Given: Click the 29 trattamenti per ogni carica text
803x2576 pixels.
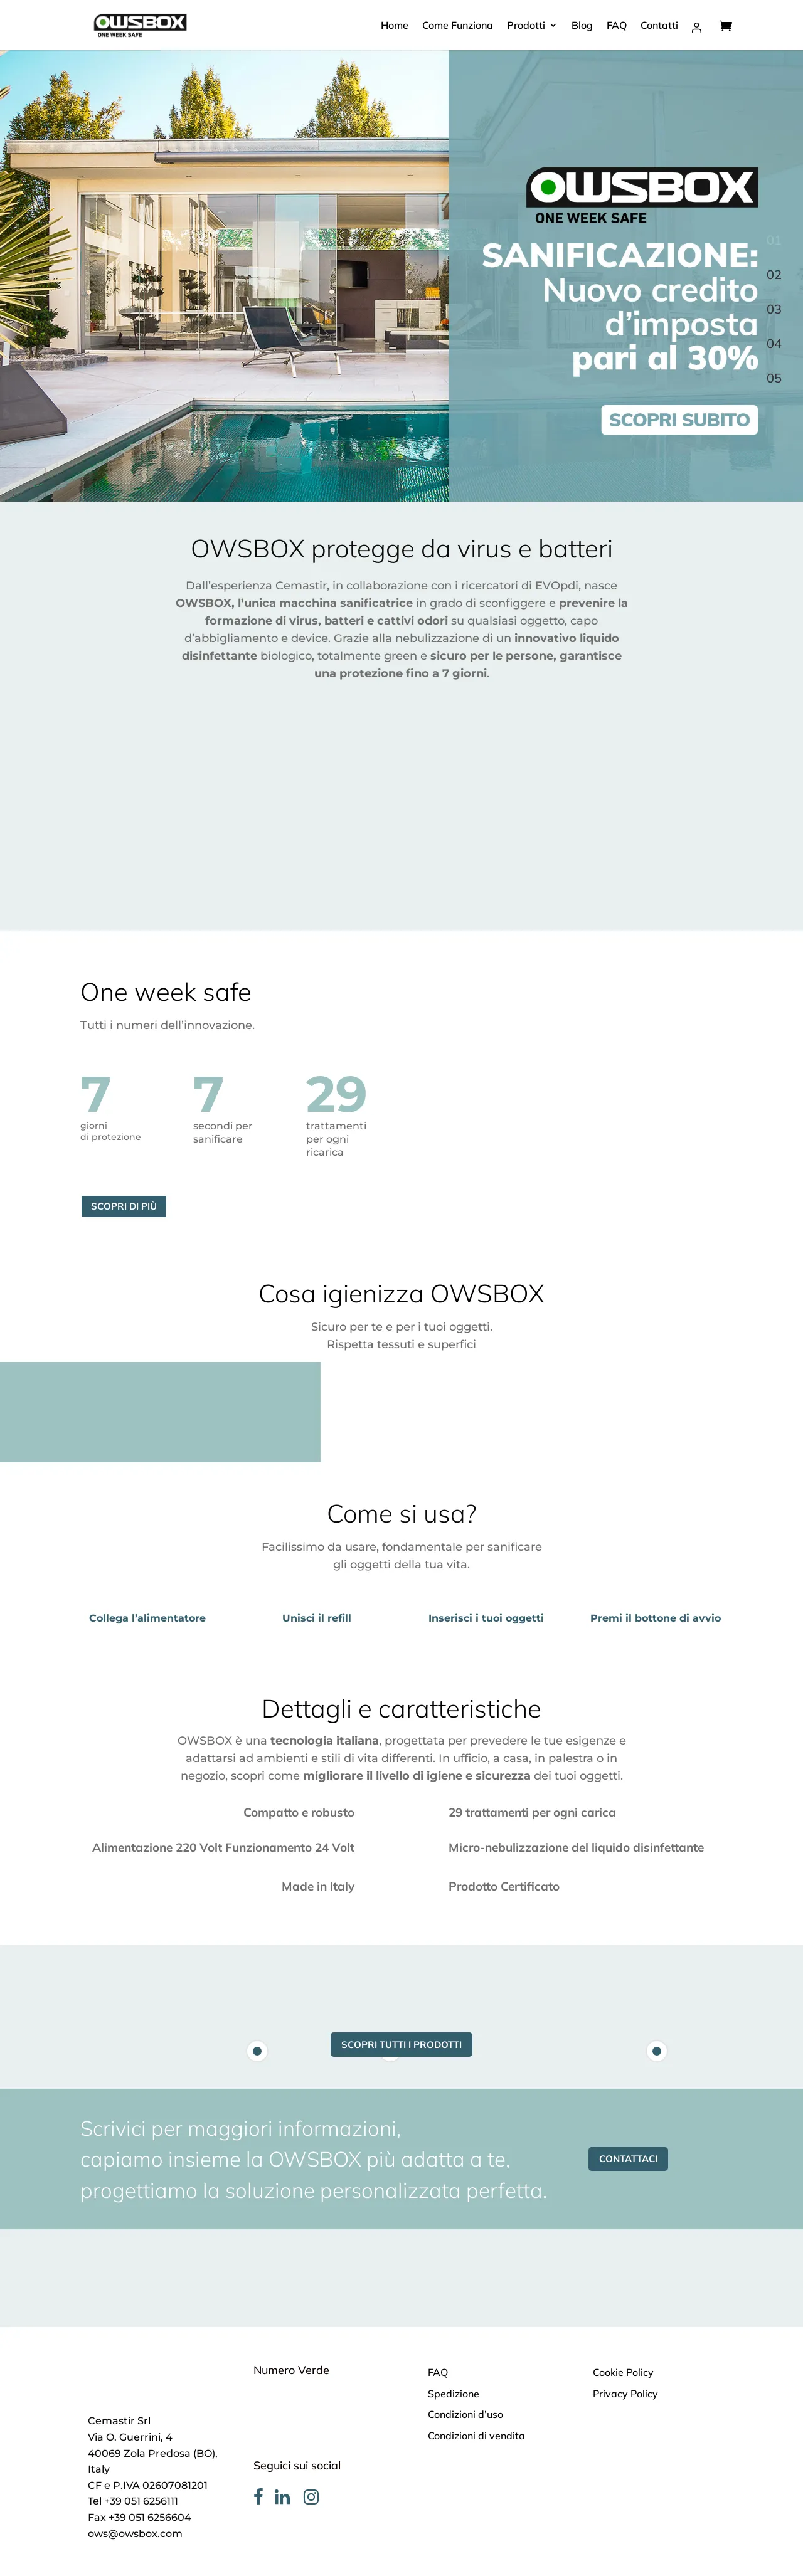Looking at the screenshot, I should click(532, 1812).
